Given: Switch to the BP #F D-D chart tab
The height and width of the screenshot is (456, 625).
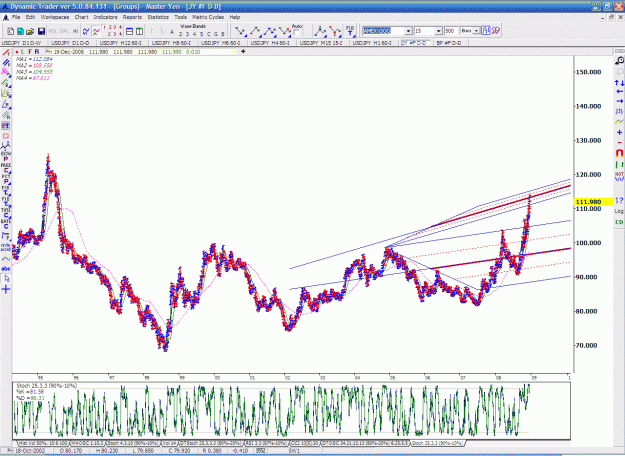Looking at the screenshot, I should [448, 43].
